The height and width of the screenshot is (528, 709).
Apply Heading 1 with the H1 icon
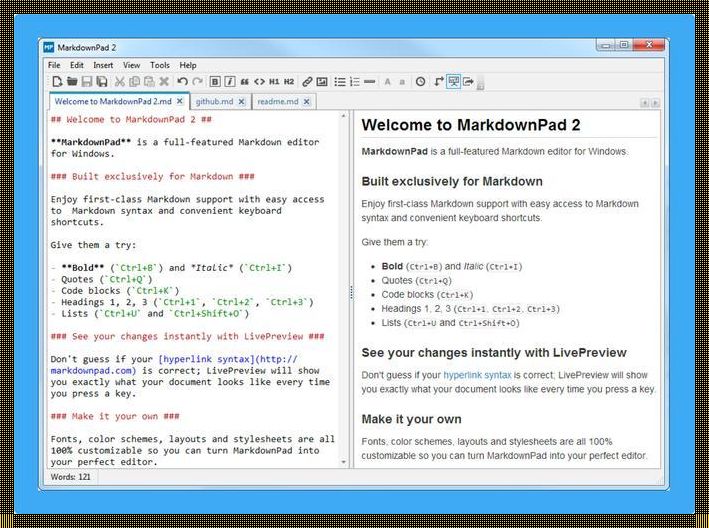tap(274, 82)
